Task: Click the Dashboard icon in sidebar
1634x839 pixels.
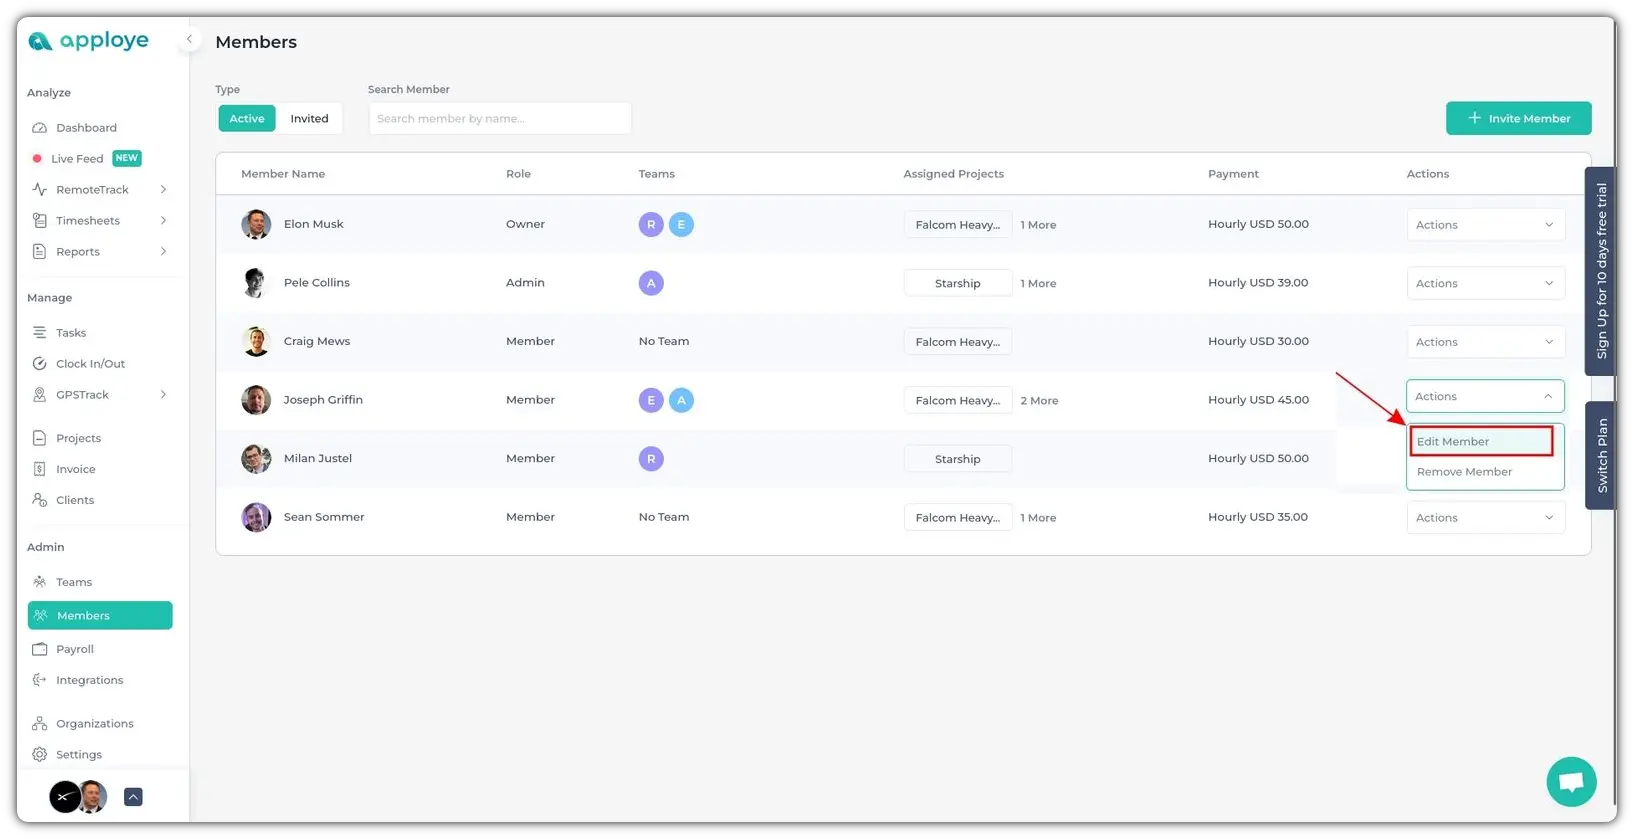Action: pos(40,128)
